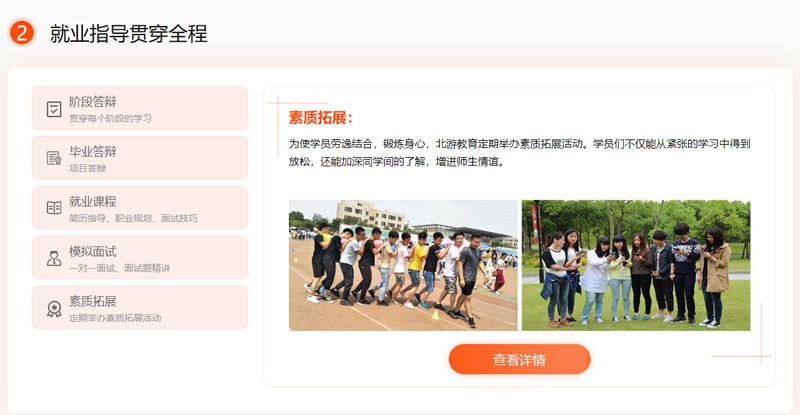Open the 就业课程 tab

(140, 208)
